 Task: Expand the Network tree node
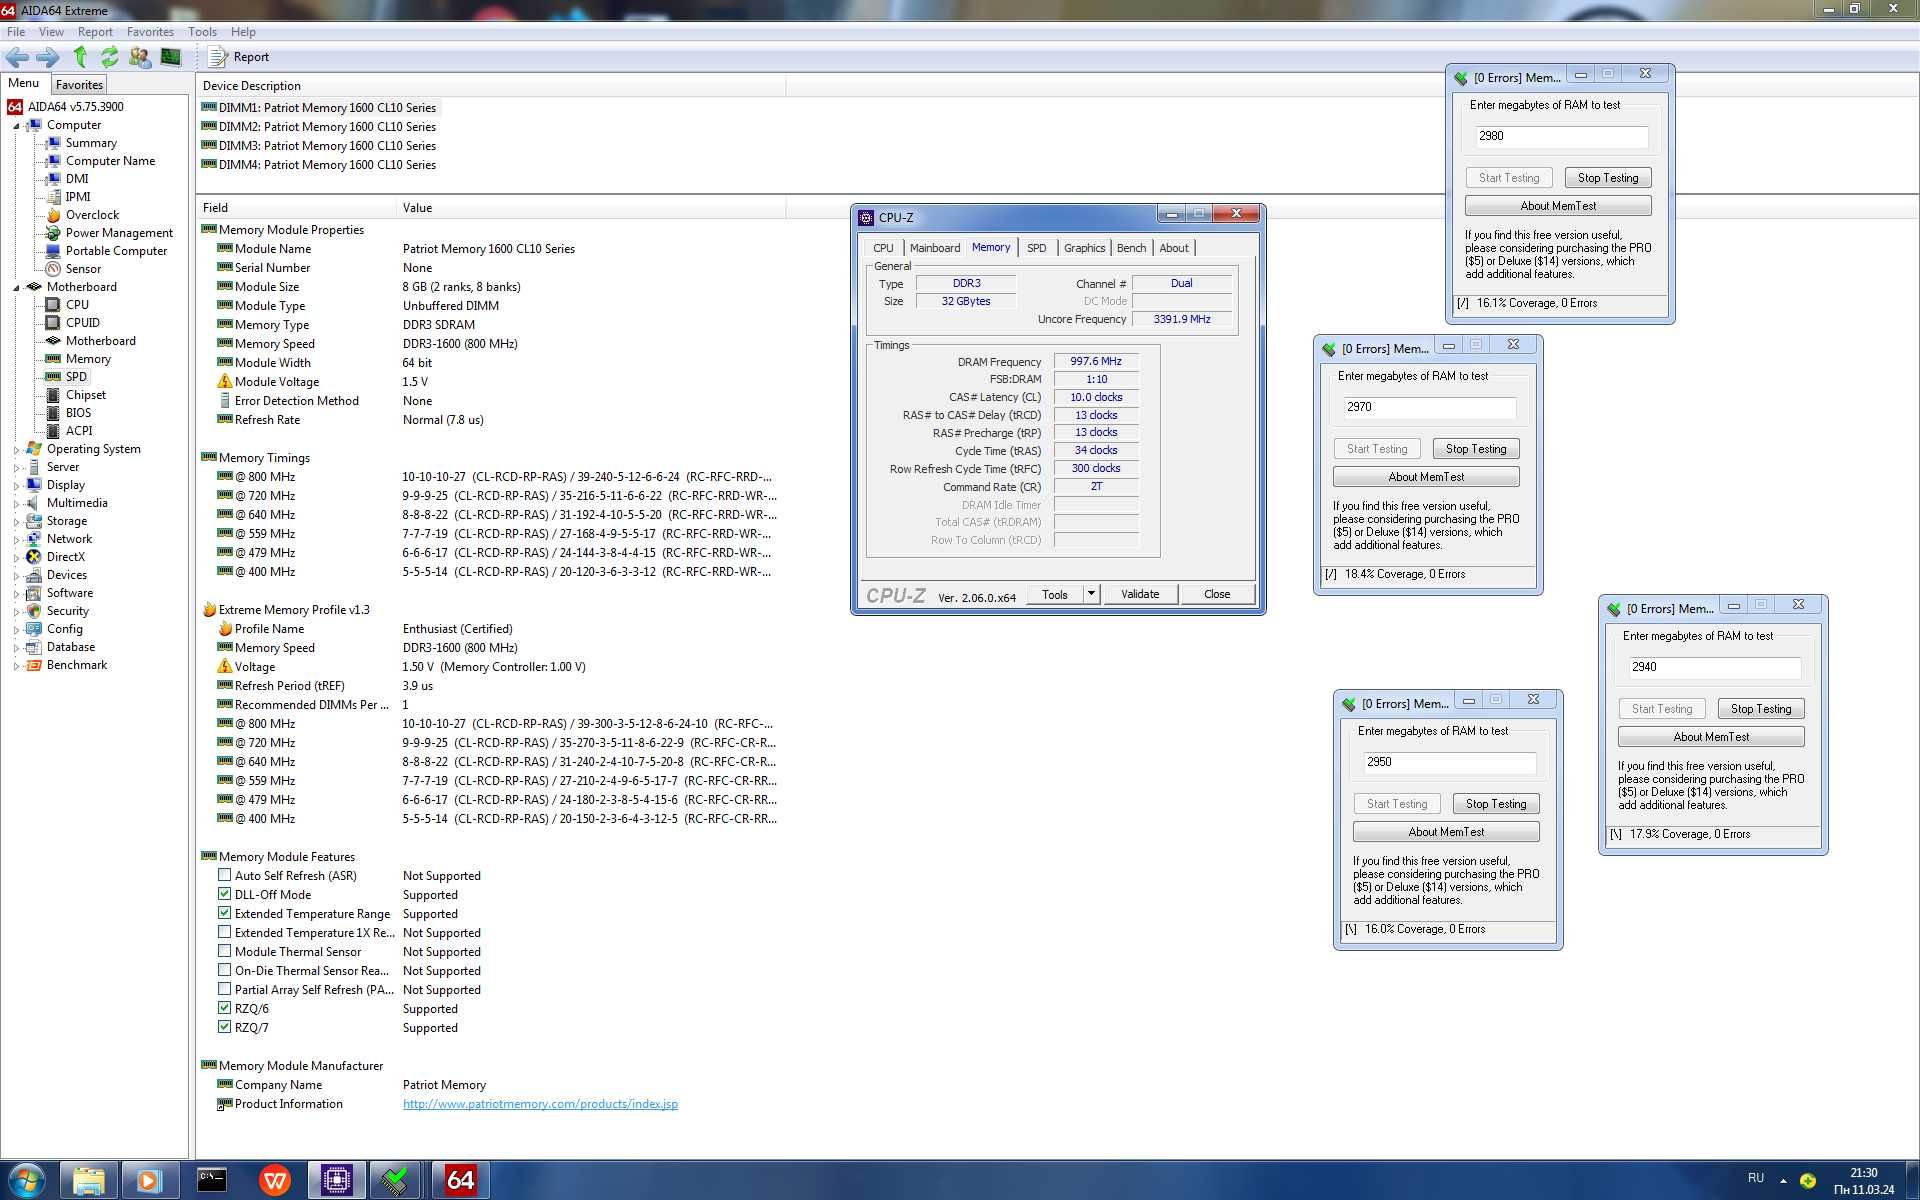(16, 540)
